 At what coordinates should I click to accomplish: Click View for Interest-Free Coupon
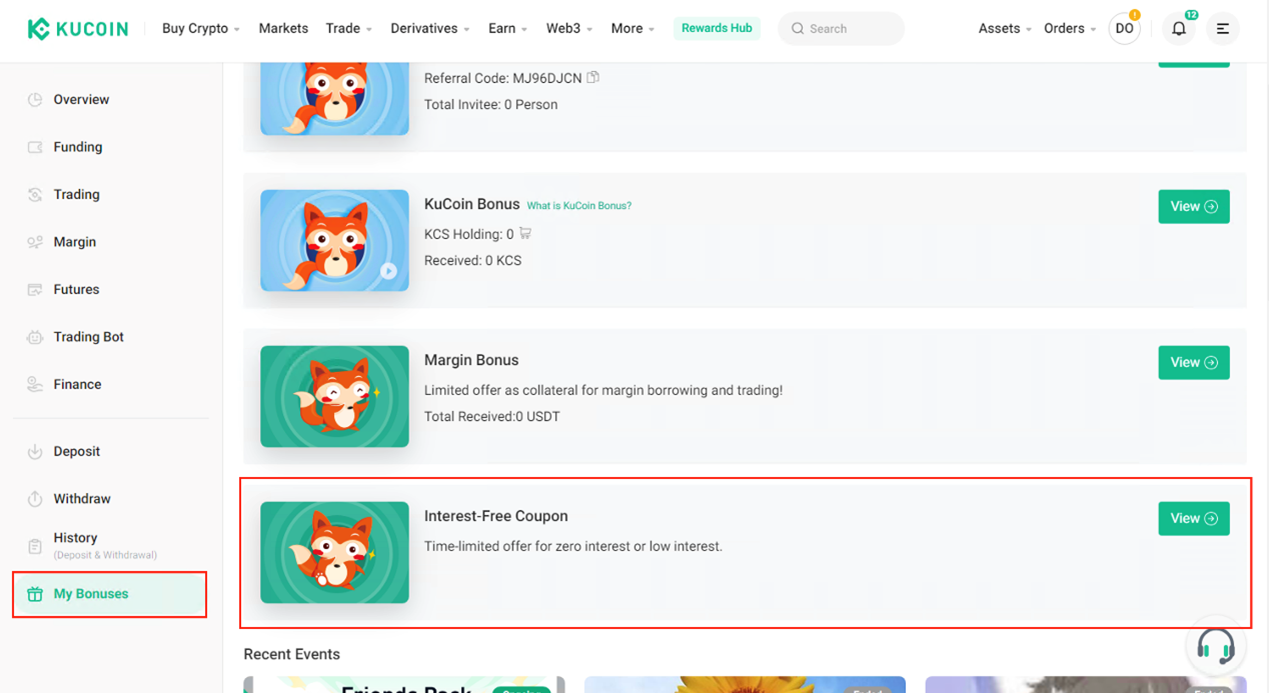click(x=1194, y=519)
